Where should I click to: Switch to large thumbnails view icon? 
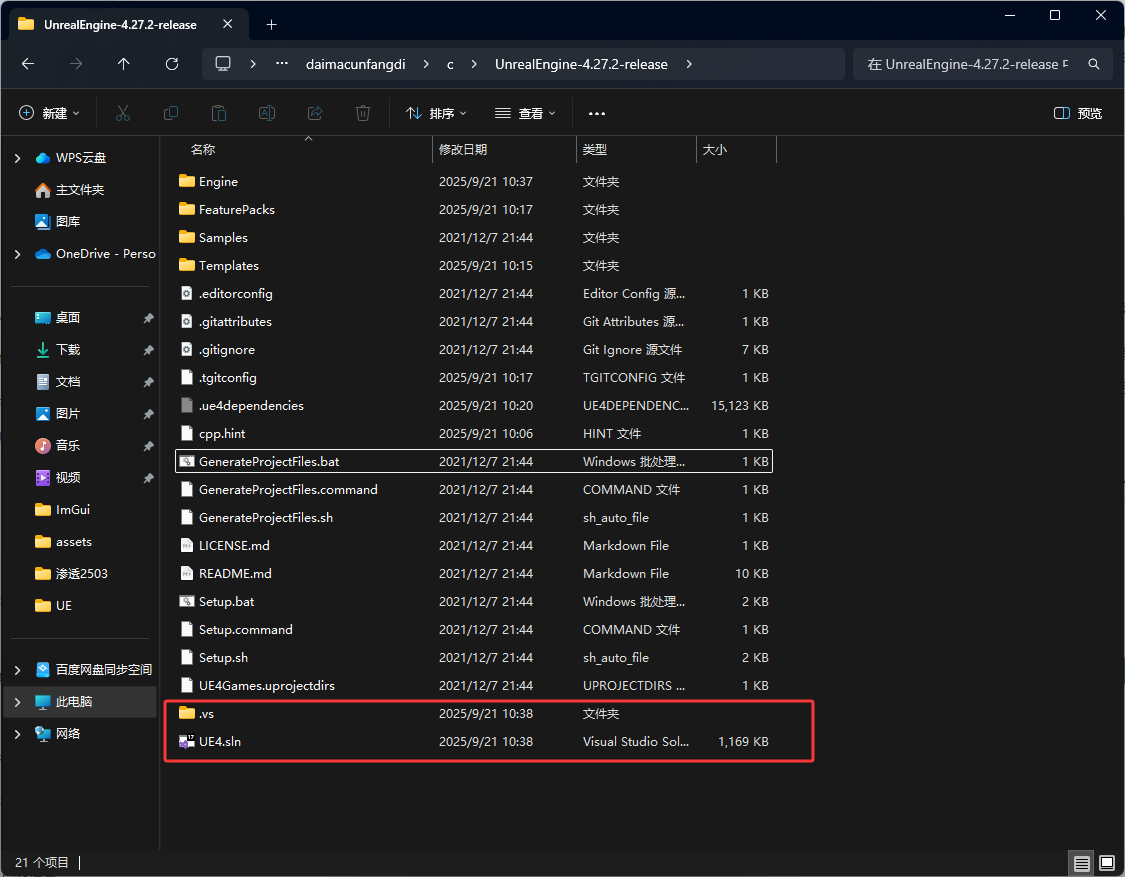(1107, 863)
